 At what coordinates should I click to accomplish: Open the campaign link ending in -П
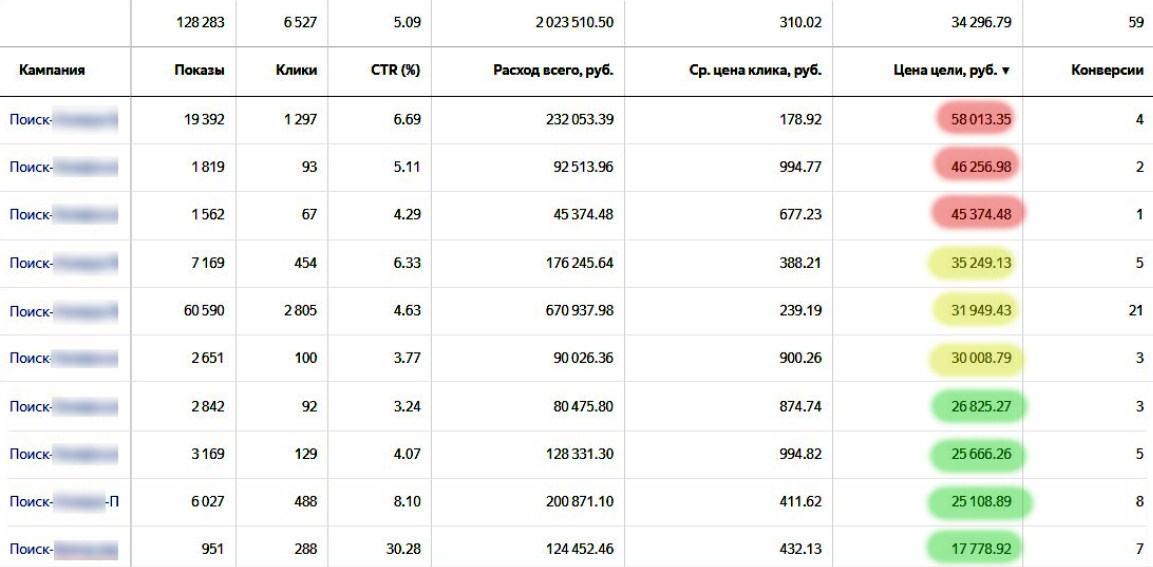pos(64,502)
